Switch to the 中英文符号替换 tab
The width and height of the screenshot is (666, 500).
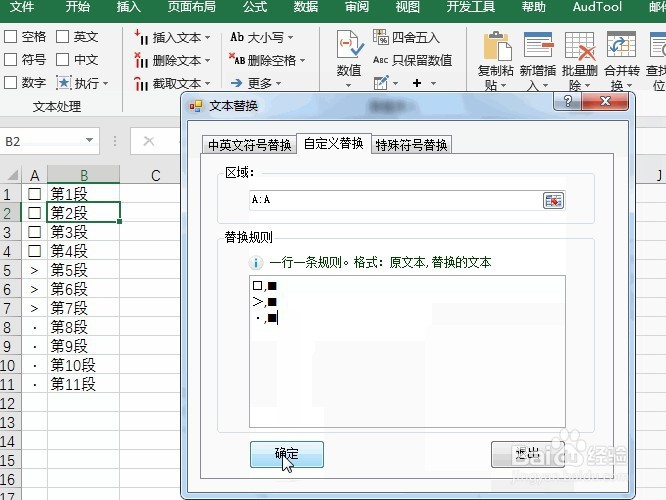[249, 145]
